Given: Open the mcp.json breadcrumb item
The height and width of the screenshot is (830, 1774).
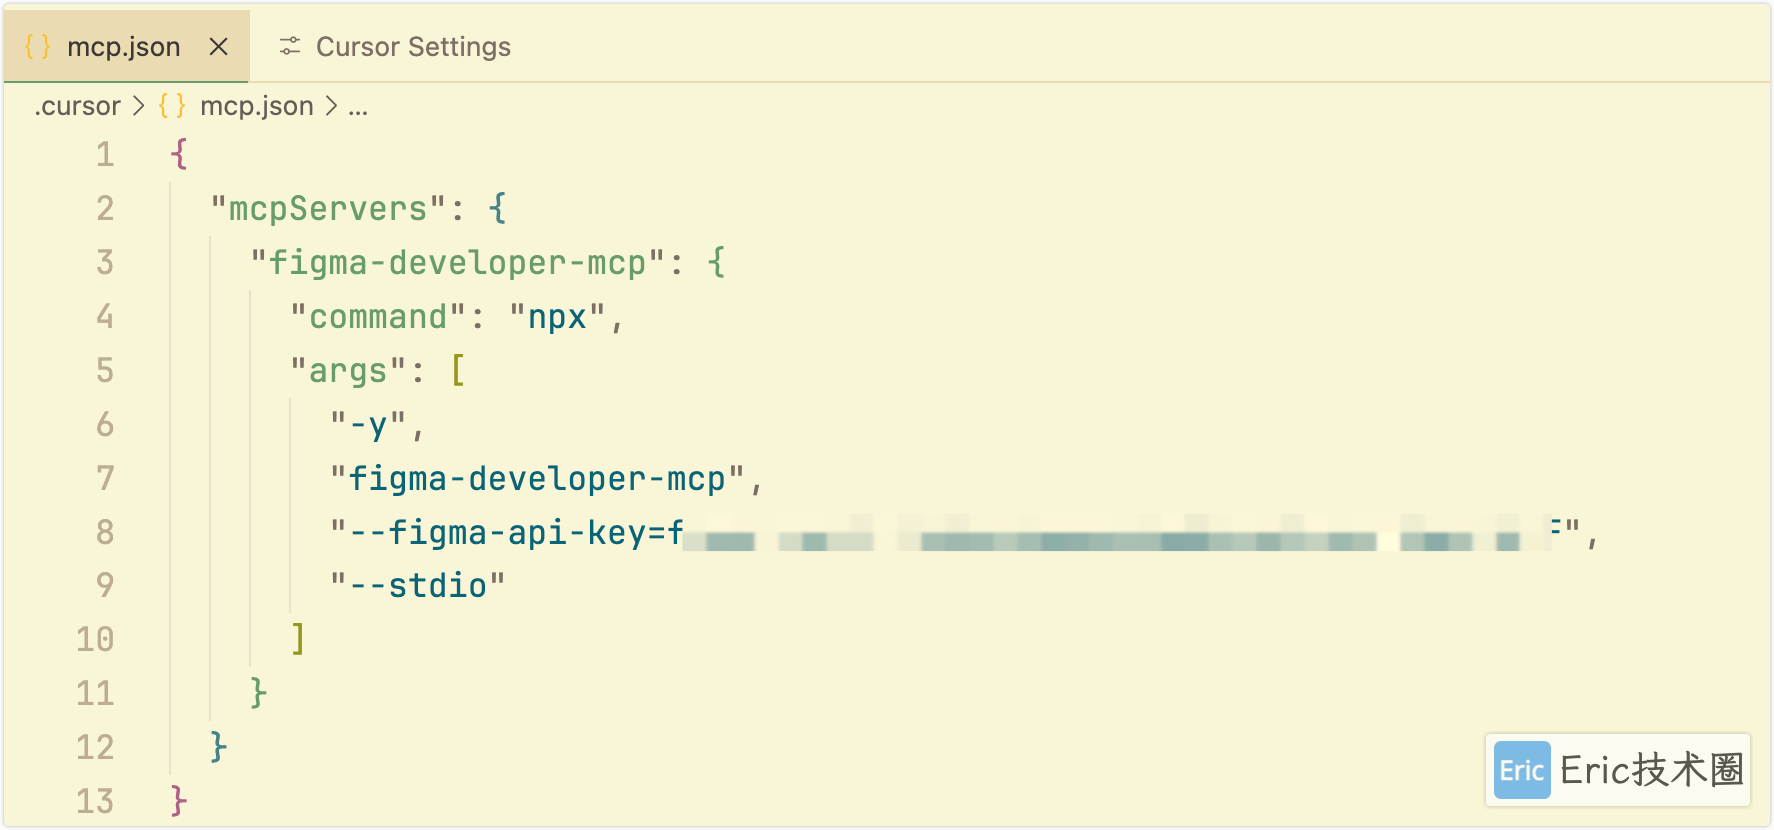Looking at the screenshot, I should [x=257, y=106].
